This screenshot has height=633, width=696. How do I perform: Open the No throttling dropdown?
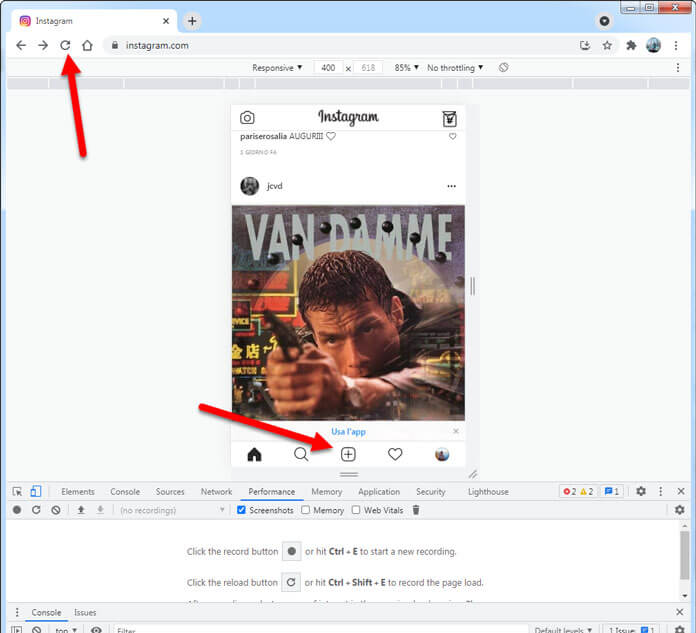click(455, 67)
